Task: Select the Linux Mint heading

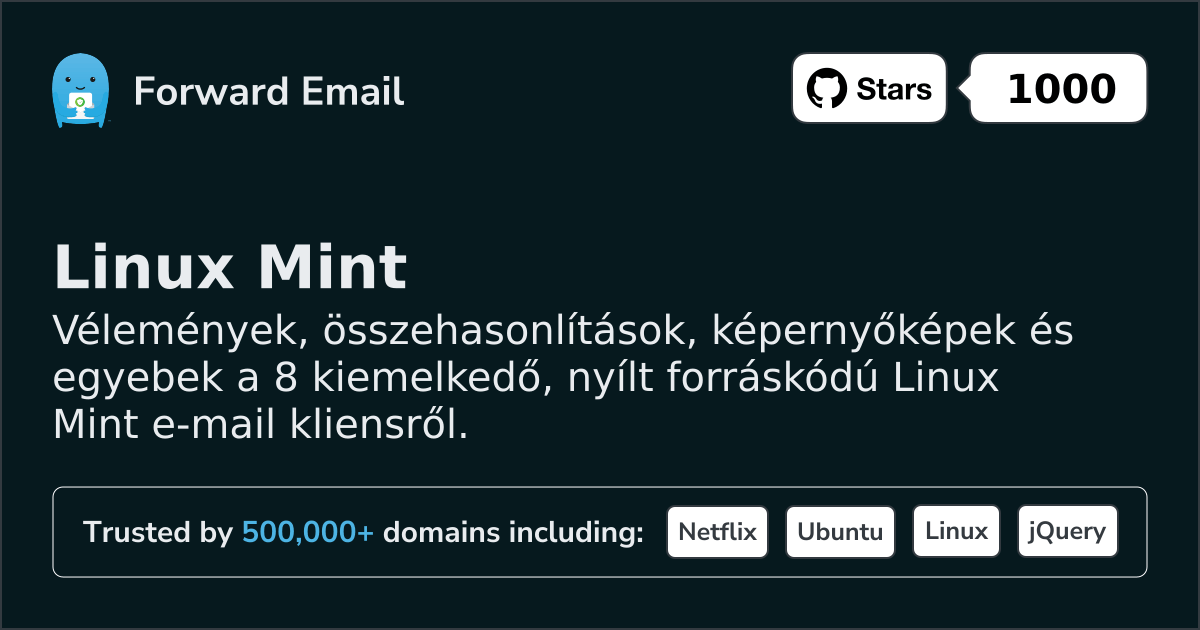Action: [230, 268]
